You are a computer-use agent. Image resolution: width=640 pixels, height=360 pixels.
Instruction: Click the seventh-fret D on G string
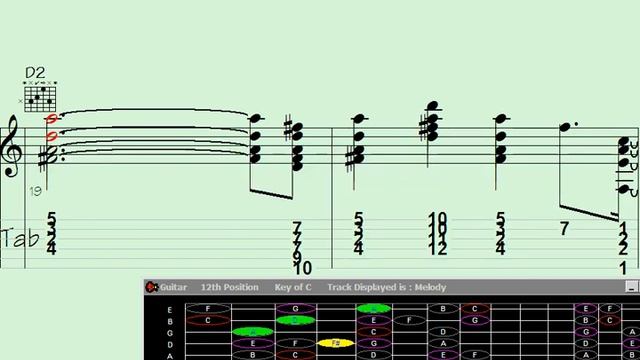443,332
